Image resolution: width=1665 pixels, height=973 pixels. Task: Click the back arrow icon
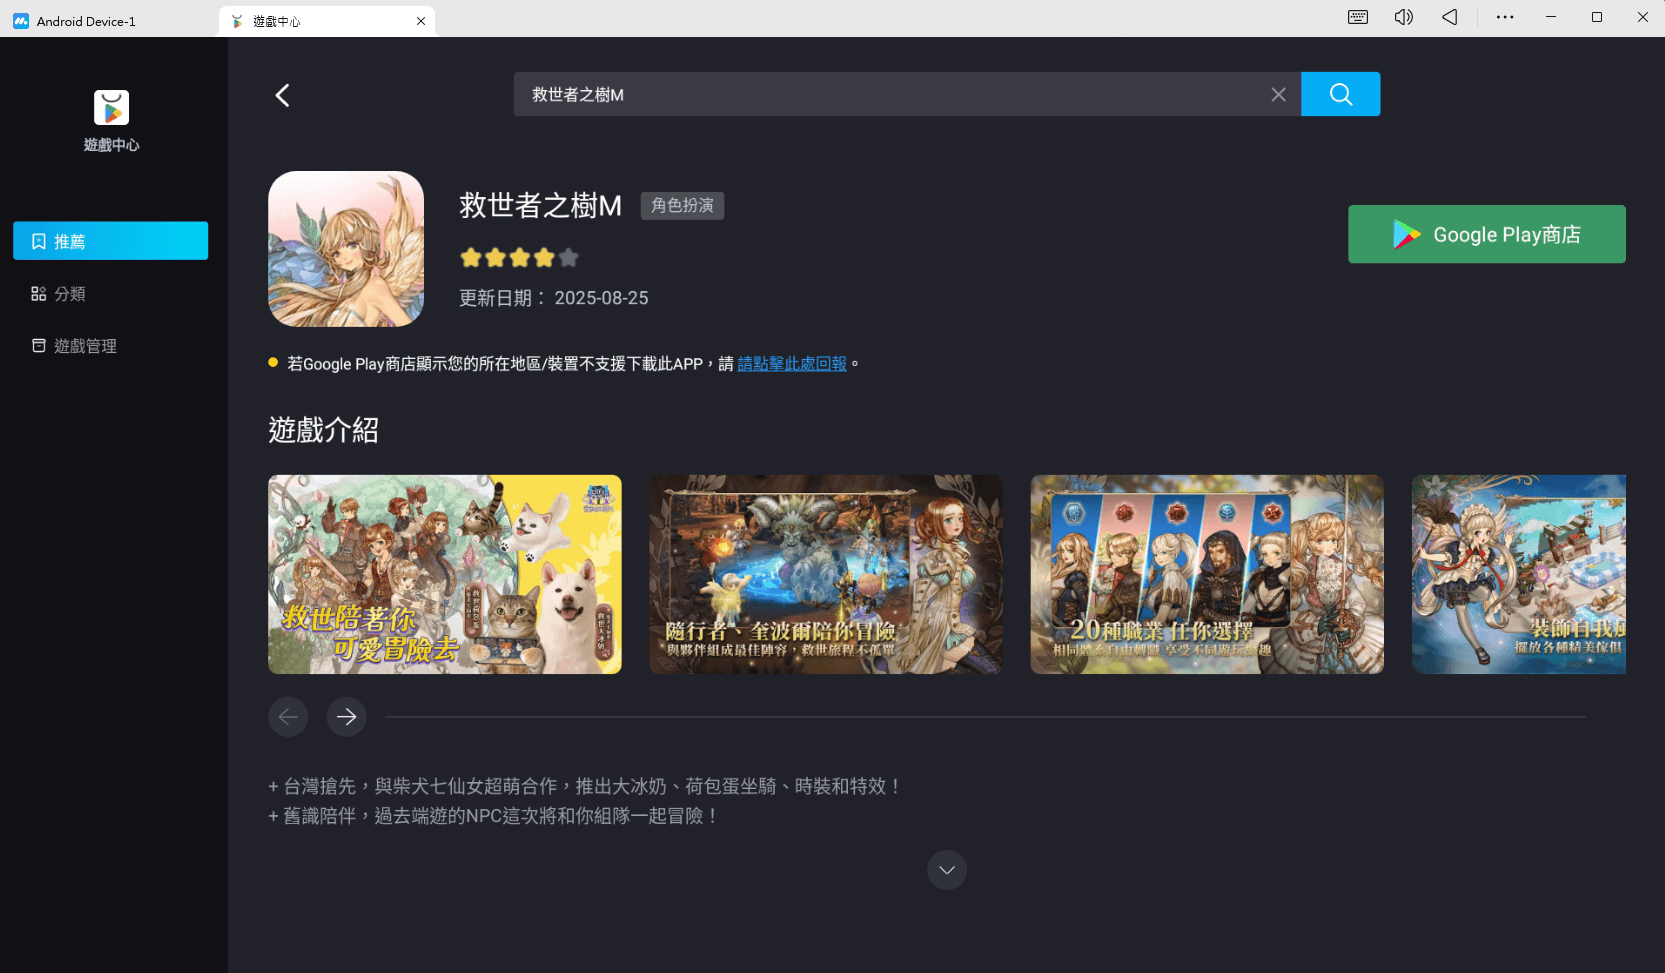pos(282,95)
